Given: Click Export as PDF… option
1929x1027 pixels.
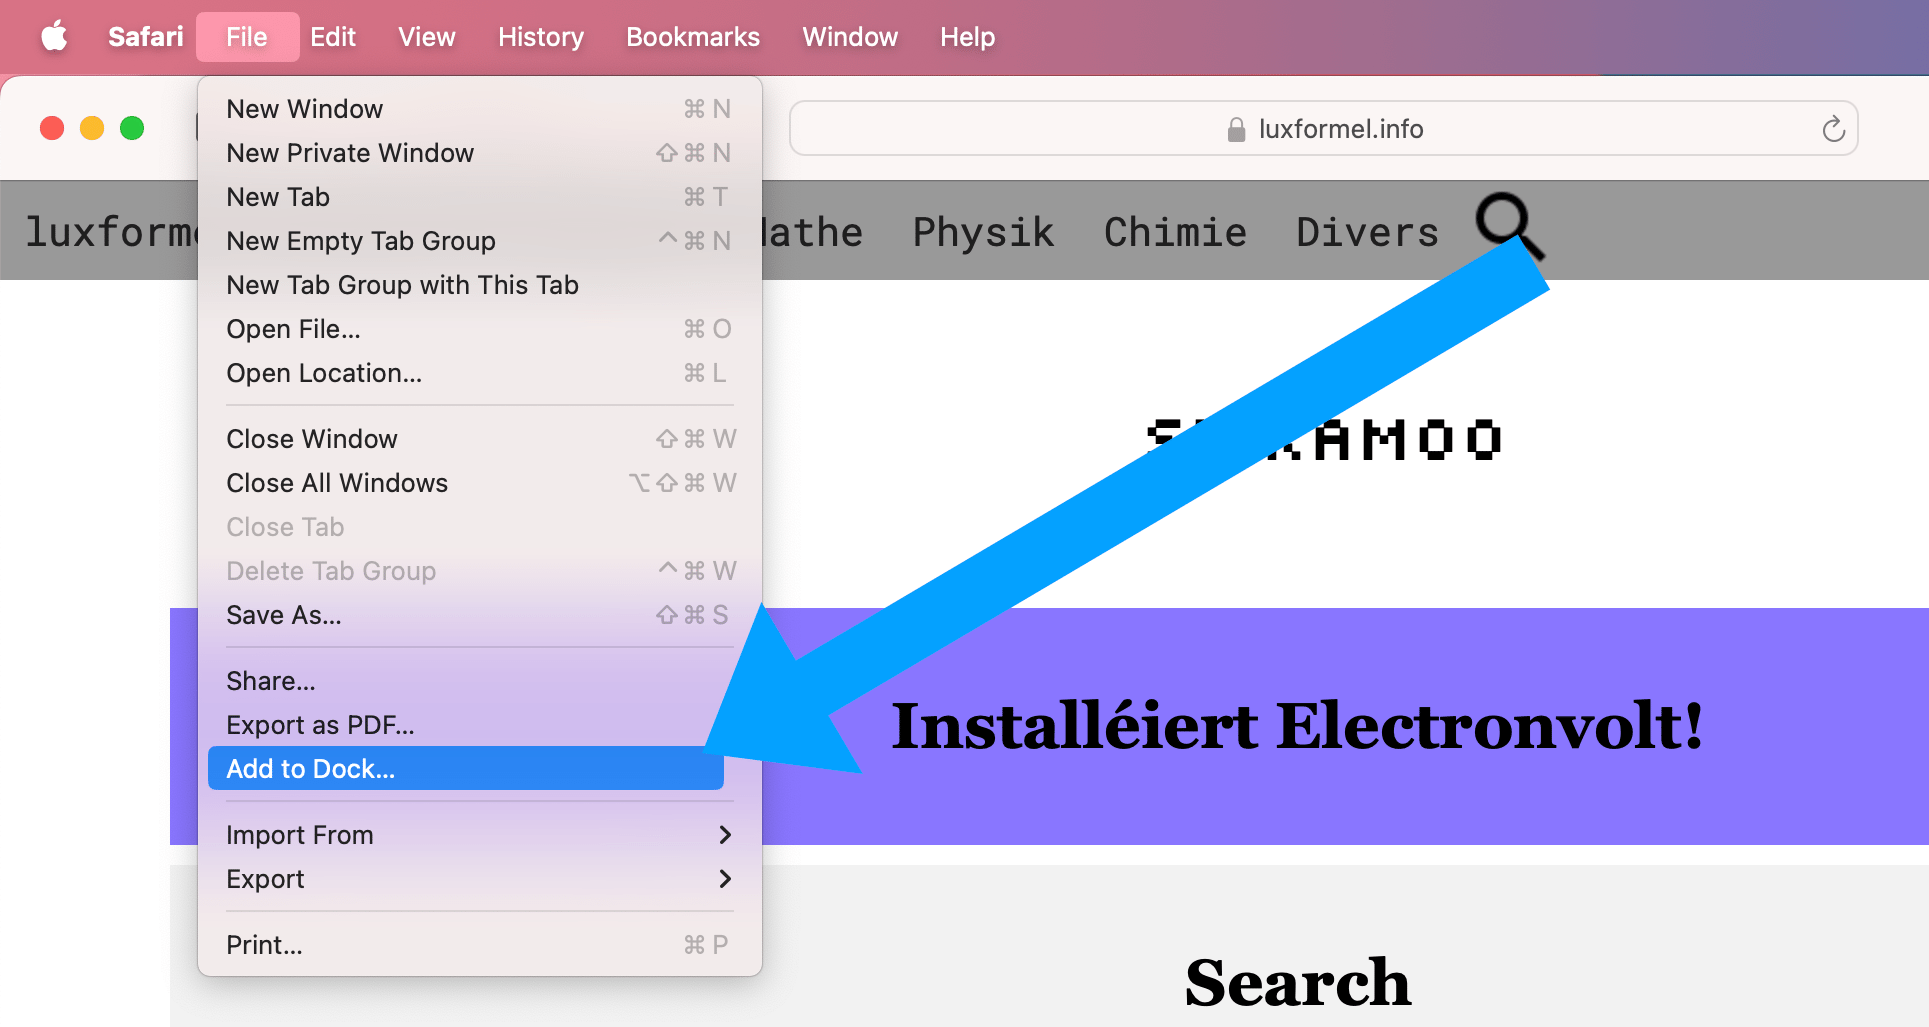Looking at the screenshot, I should tap(320, 725).
